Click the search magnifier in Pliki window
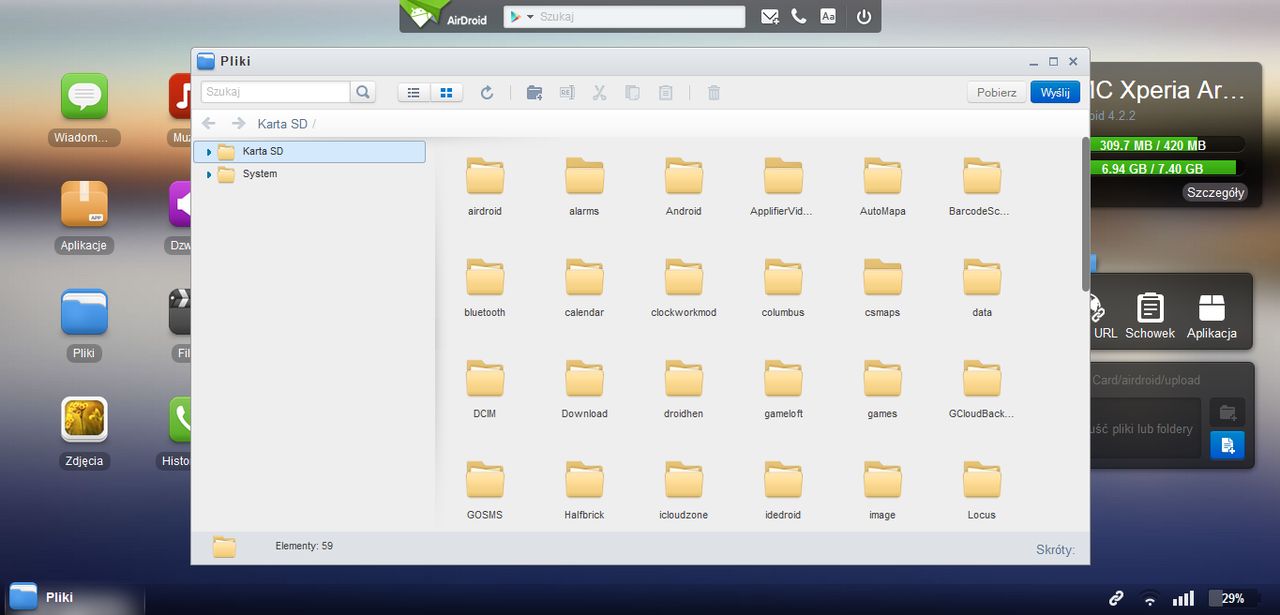The image size is (1280, 615). (x=363, y=92)
